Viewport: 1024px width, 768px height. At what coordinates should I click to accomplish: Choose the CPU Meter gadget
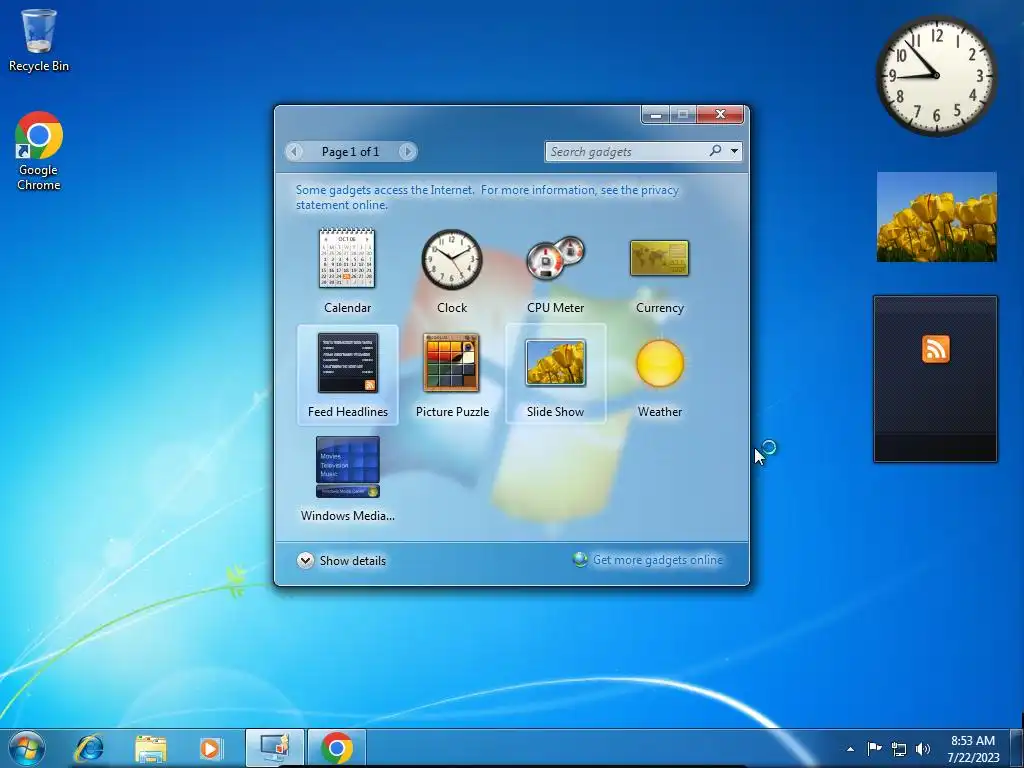(556, 259)
